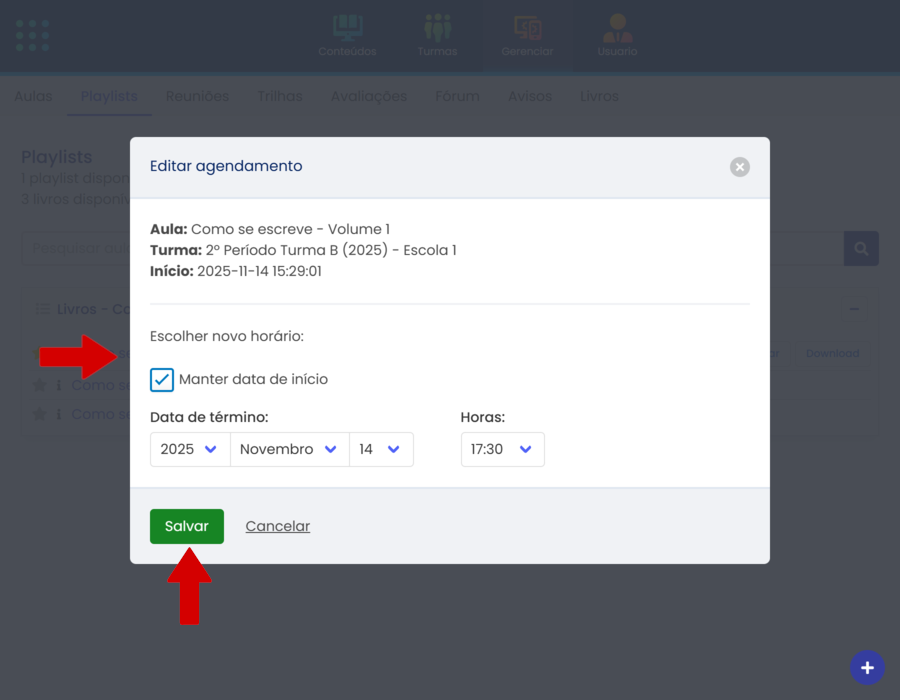
Task: Click the app logo grid icon
Action: pos(32,35)
